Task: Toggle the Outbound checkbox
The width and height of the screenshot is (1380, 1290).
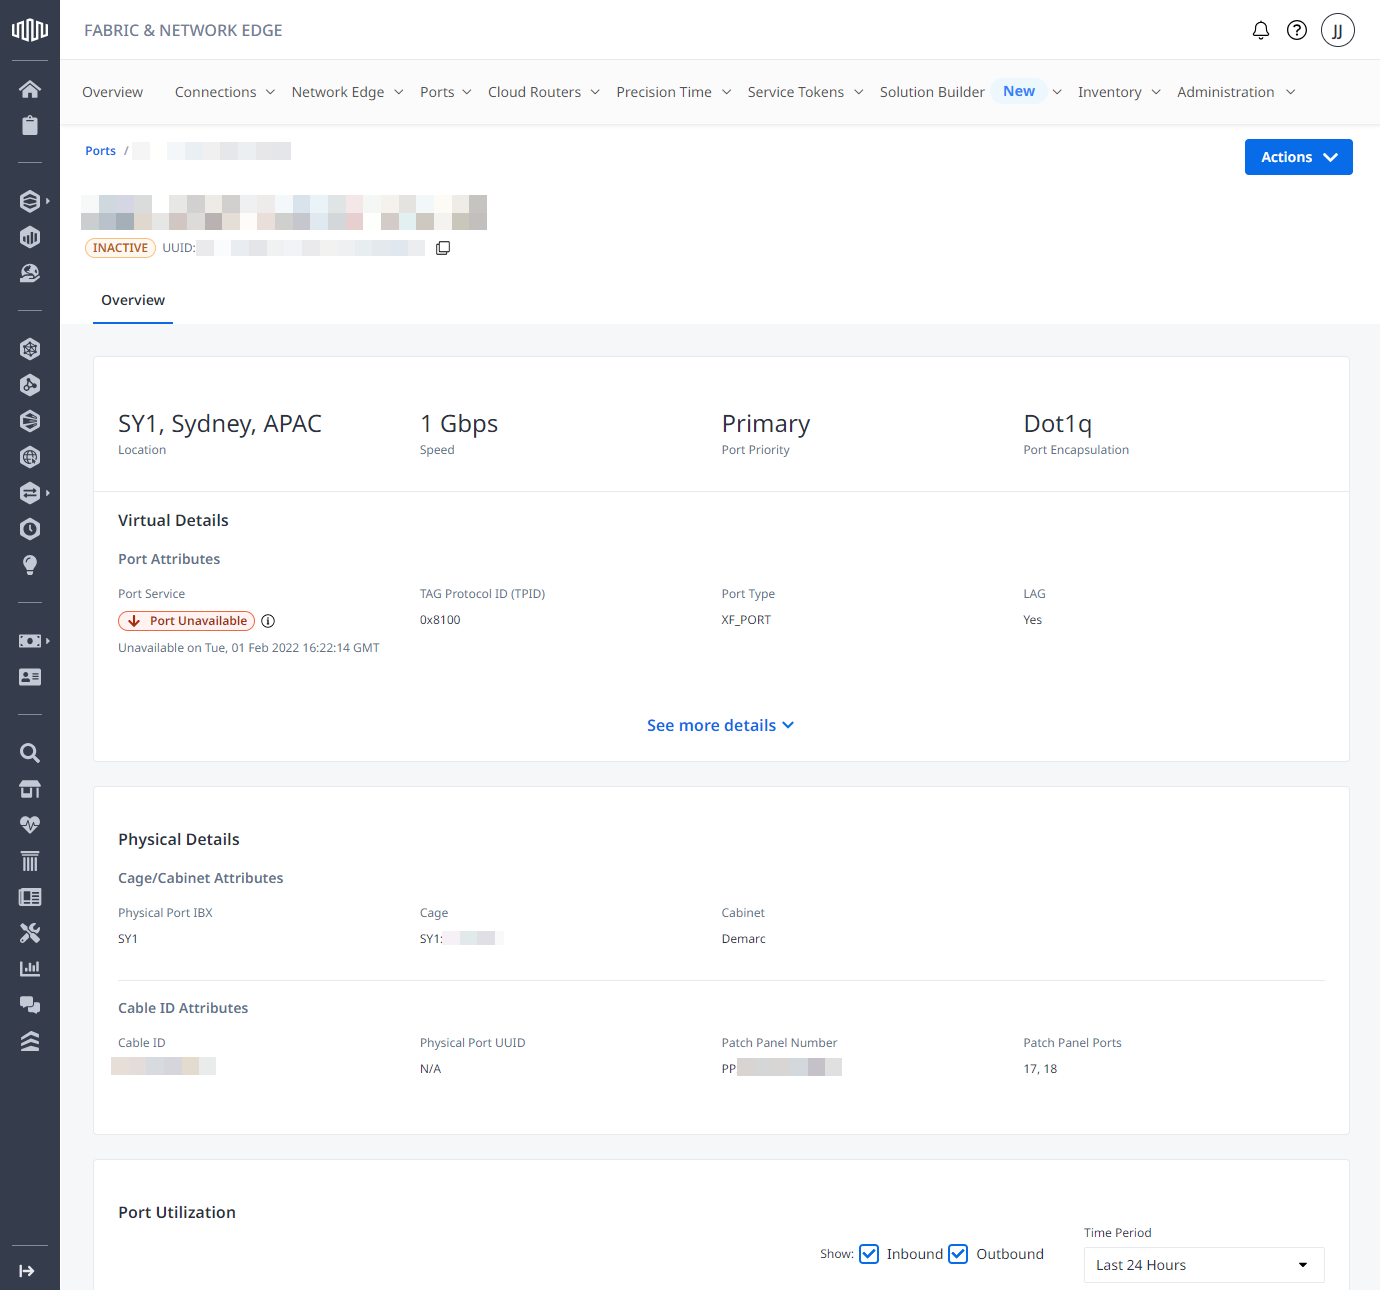Action: pyautogui.click(x=958, y=1254)
